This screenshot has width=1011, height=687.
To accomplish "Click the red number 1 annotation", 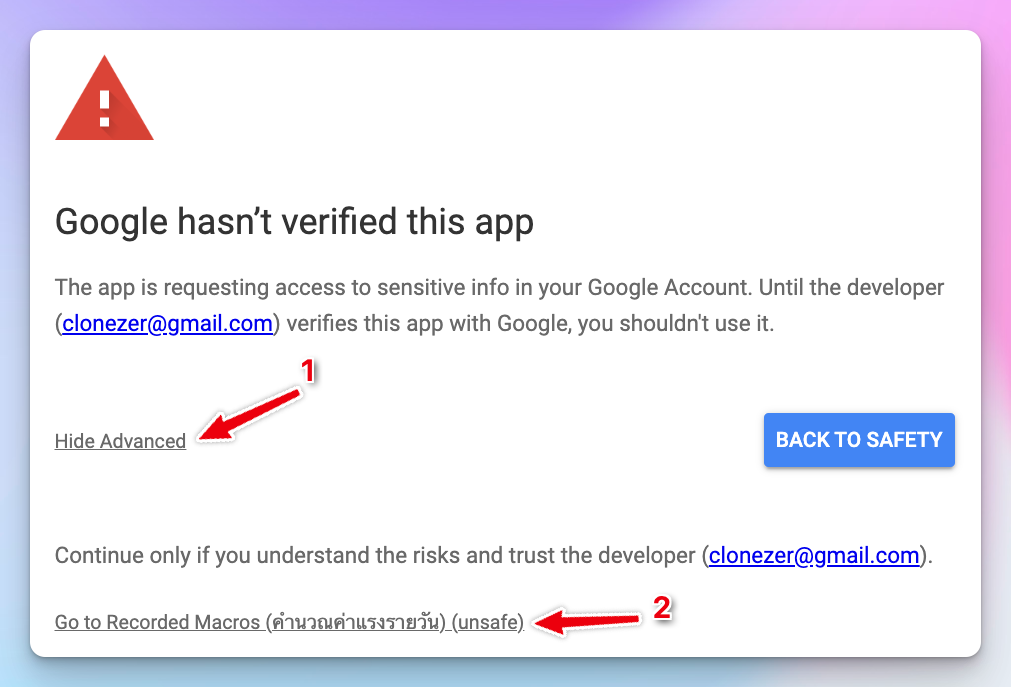I will (308, 372).
